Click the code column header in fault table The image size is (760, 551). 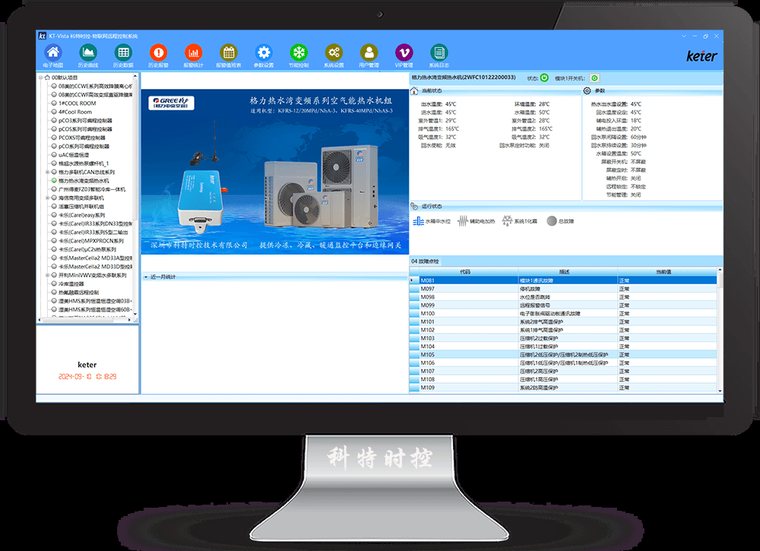click(464, 272)
